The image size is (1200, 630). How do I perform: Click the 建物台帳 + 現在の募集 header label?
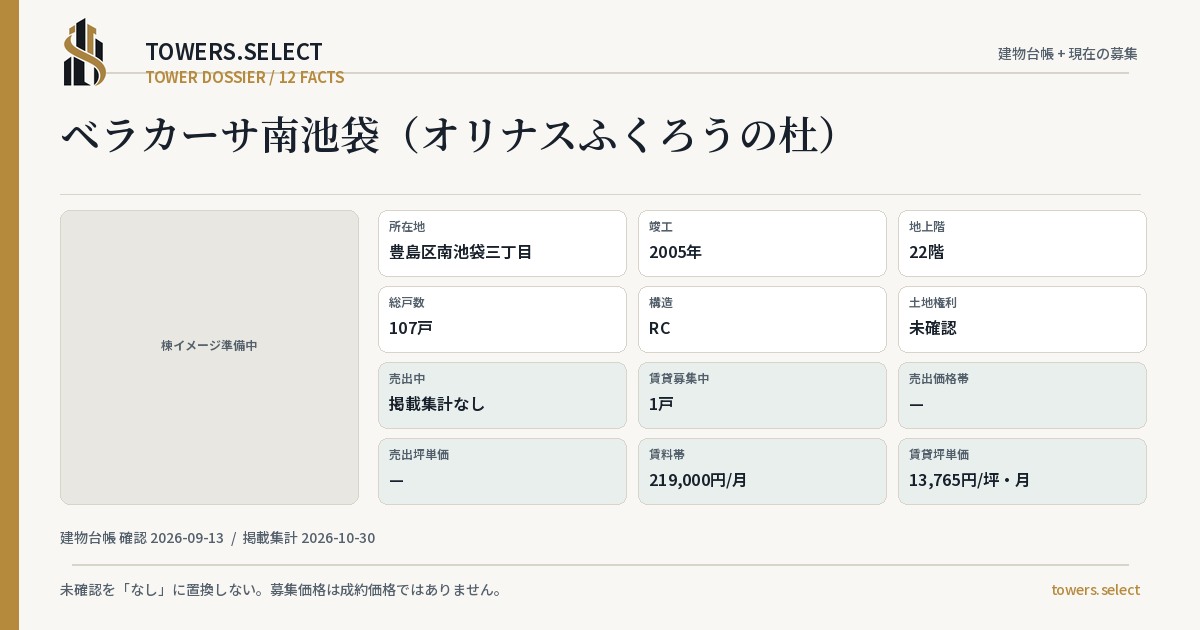[x=1068, y=54]
